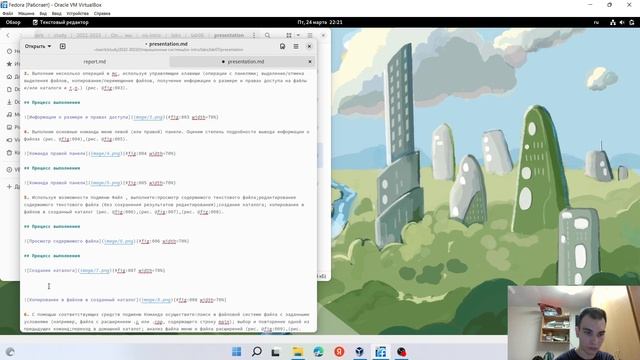Open VirtualBox 'Машина' menu

[26, 13]
